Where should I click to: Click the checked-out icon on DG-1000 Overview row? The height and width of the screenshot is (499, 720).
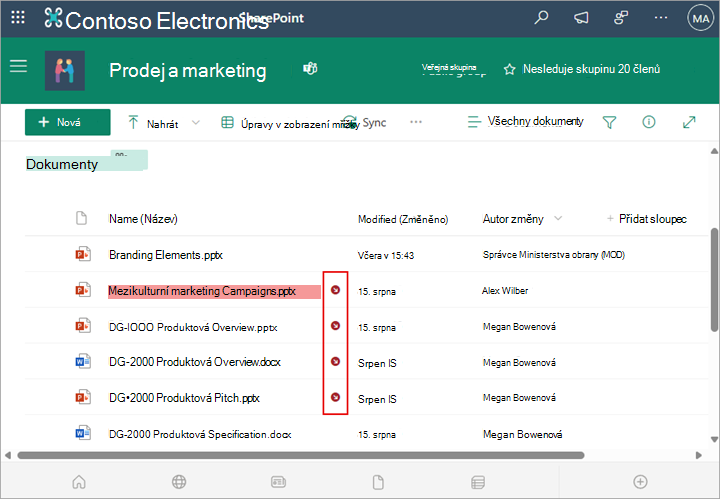point(336,325)
